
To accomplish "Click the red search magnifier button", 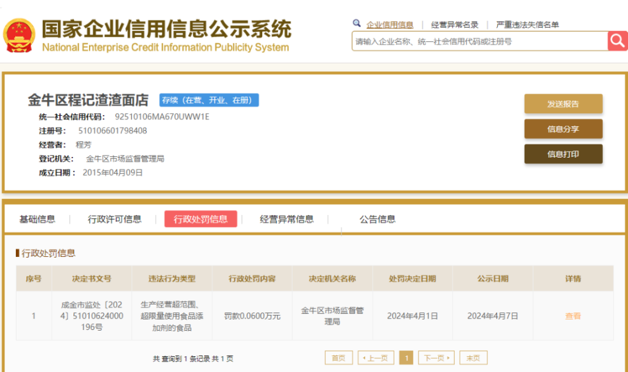I will (617, 41).
